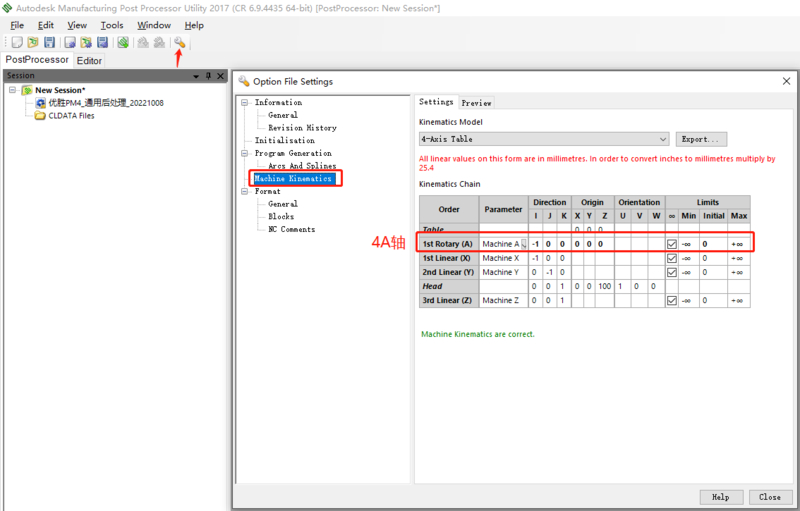
Task: Click the Save Session disk icon
Action: [49, 42]
